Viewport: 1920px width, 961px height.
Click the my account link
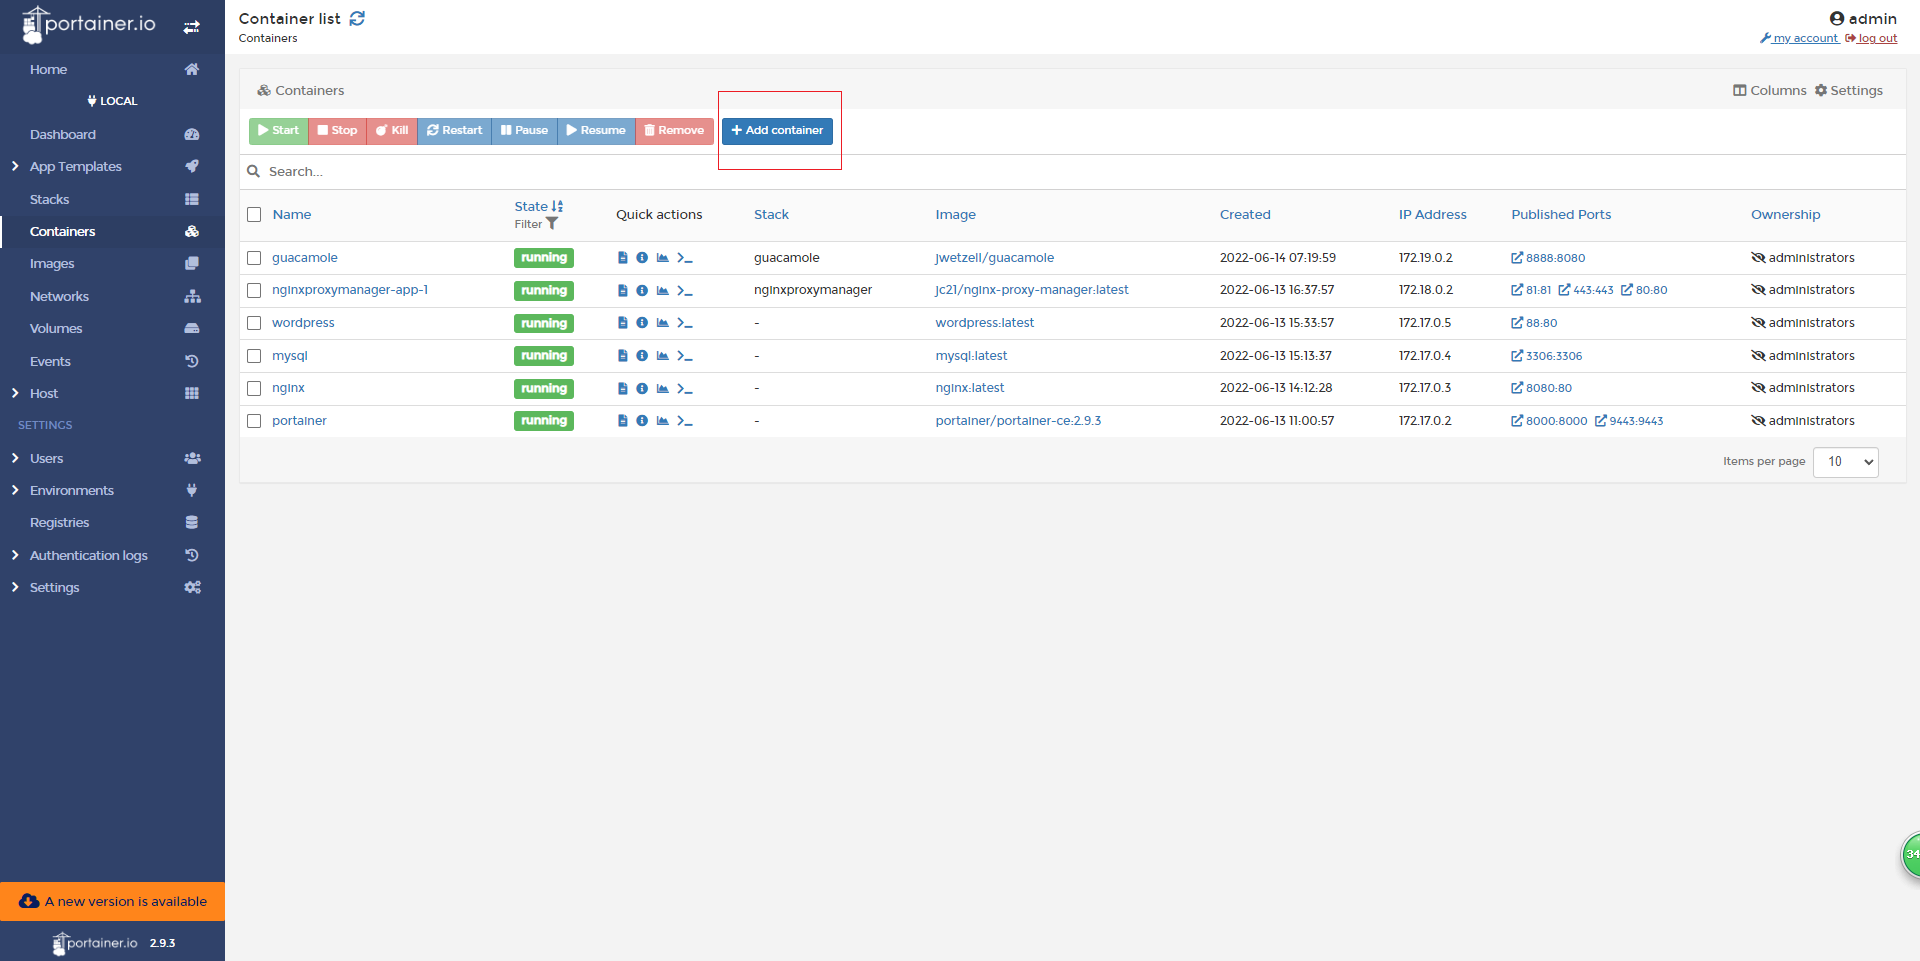[x=1799, y=38]
